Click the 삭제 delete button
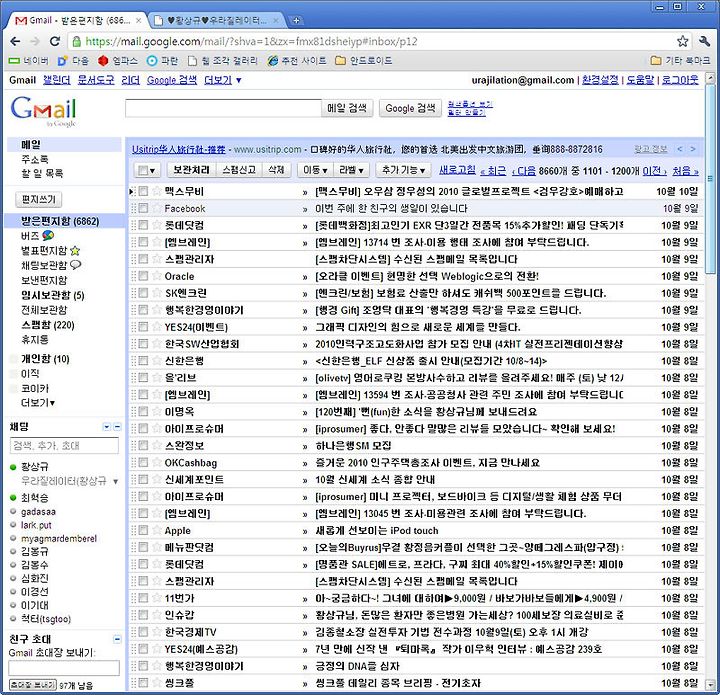720x695 pixels. point(276,170)
